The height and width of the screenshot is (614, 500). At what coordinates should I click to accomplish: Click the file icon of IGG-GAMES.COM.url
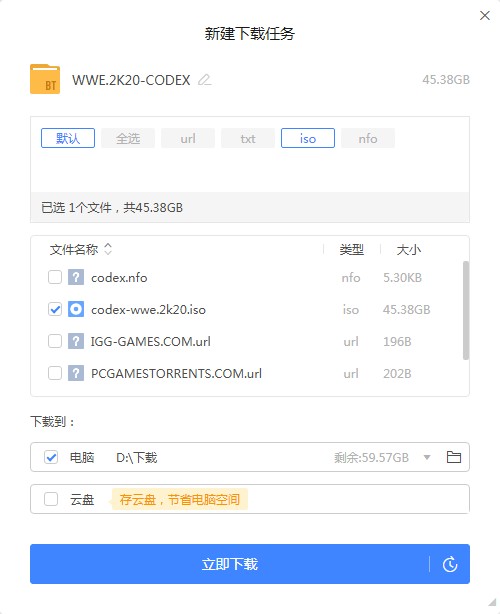pyautogui.click(x=76, y=341)
